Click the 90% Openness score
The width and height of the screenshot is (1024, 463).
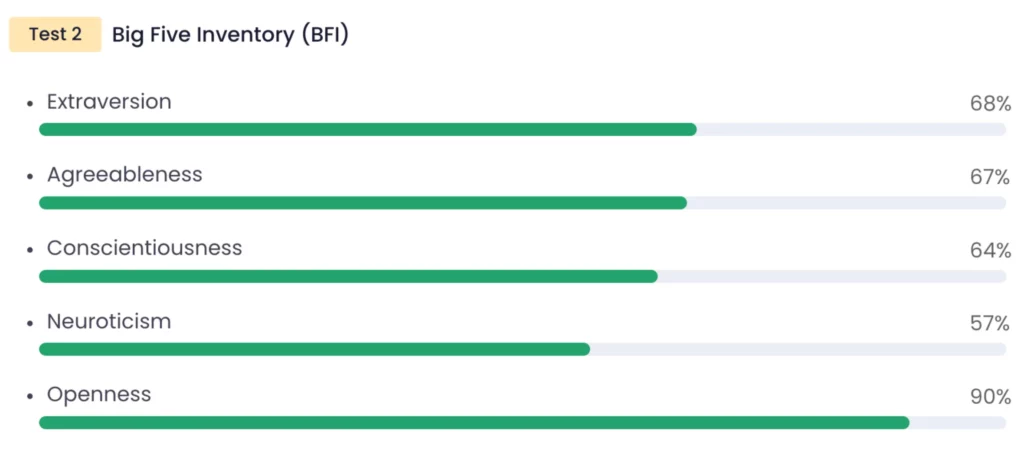click(x=990, y=397)
